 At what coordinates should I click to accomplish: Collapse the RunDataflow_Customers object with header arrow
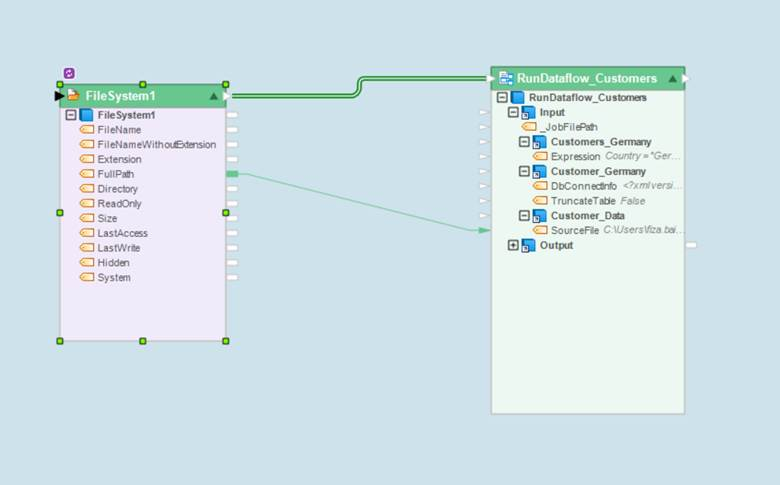pyautogui.click(x=673, y=78)
